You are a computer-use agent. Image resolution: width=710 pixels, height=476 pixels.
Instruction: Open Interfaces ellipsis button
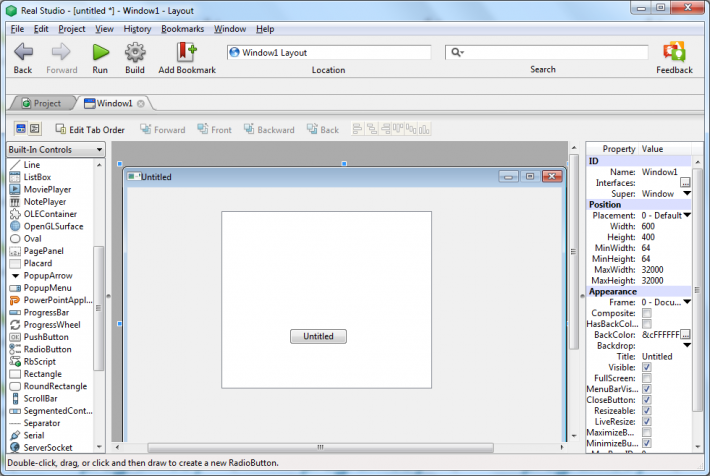click(685, 183)
